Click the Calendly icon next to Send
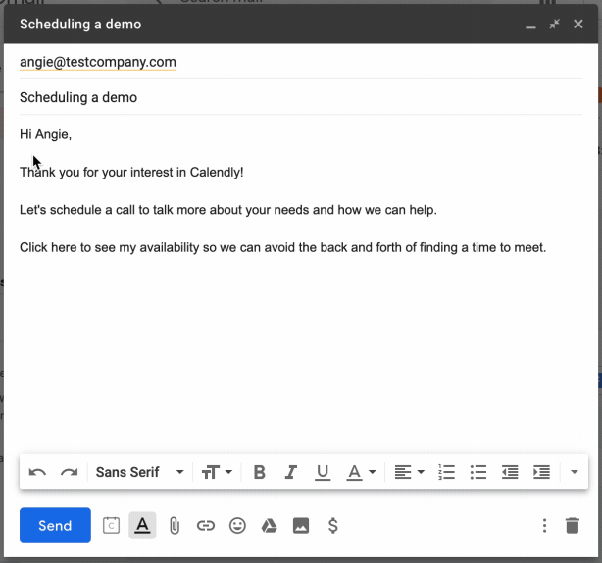 (x=111, y=526)
